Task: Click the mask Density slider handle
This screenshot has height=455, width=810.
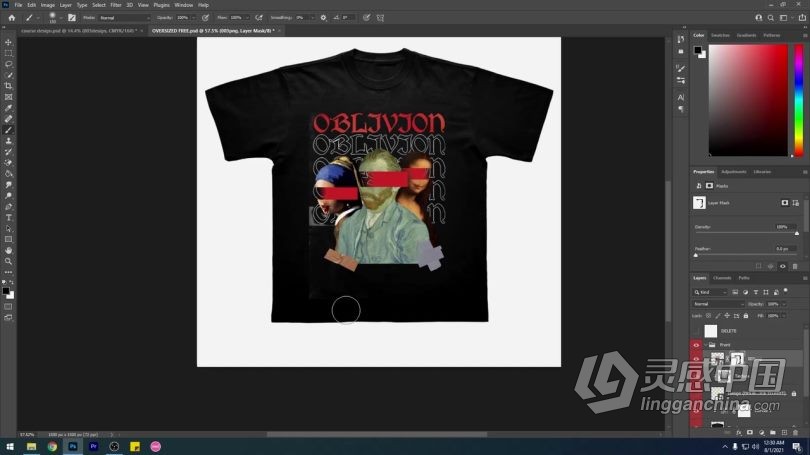Action: [797, 233]
